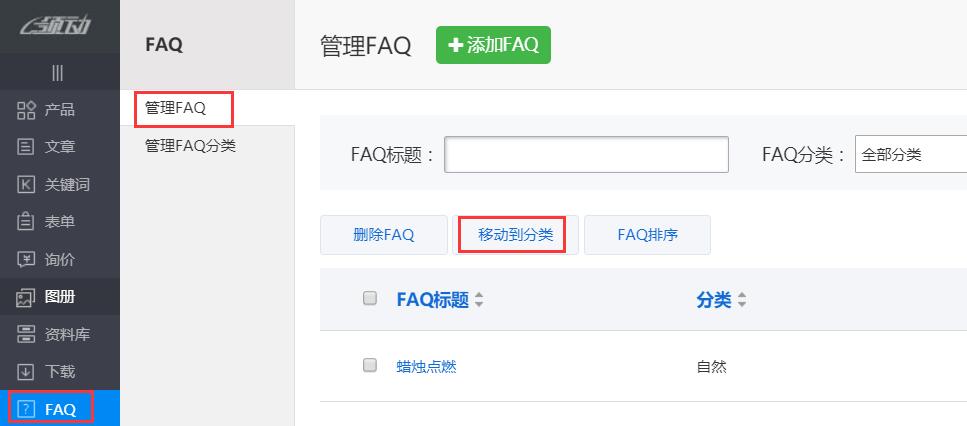
Task: Open 管理FAQ分类 submenu item
Action: [x=190, y=146]
